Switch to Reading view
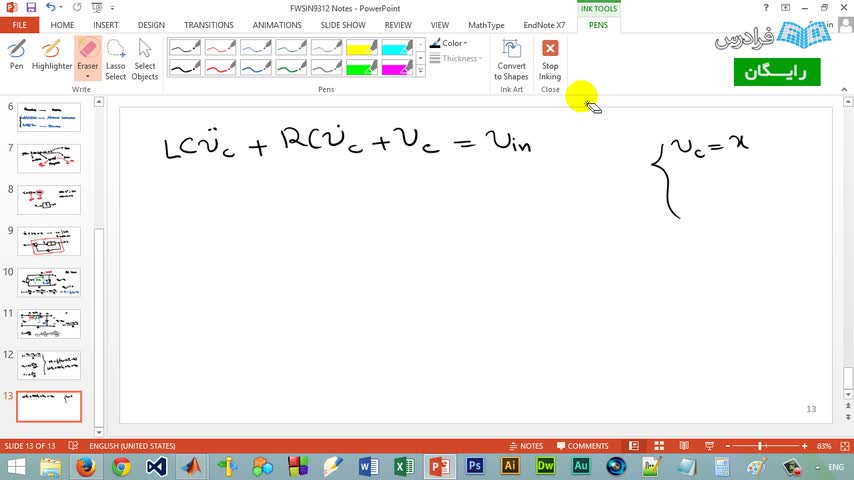Viewport: 854px width, 480px height. (x=684, y=446)
